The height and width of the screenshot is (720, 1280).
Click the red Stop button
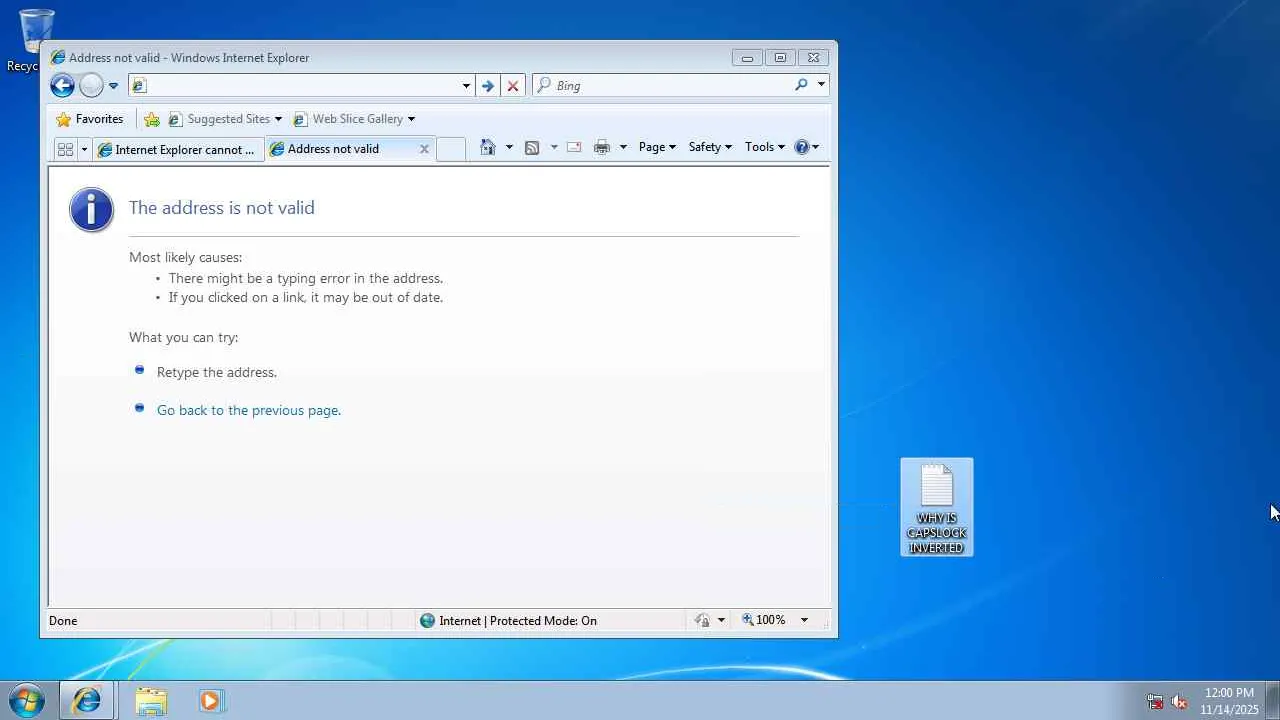pos(513,86)
